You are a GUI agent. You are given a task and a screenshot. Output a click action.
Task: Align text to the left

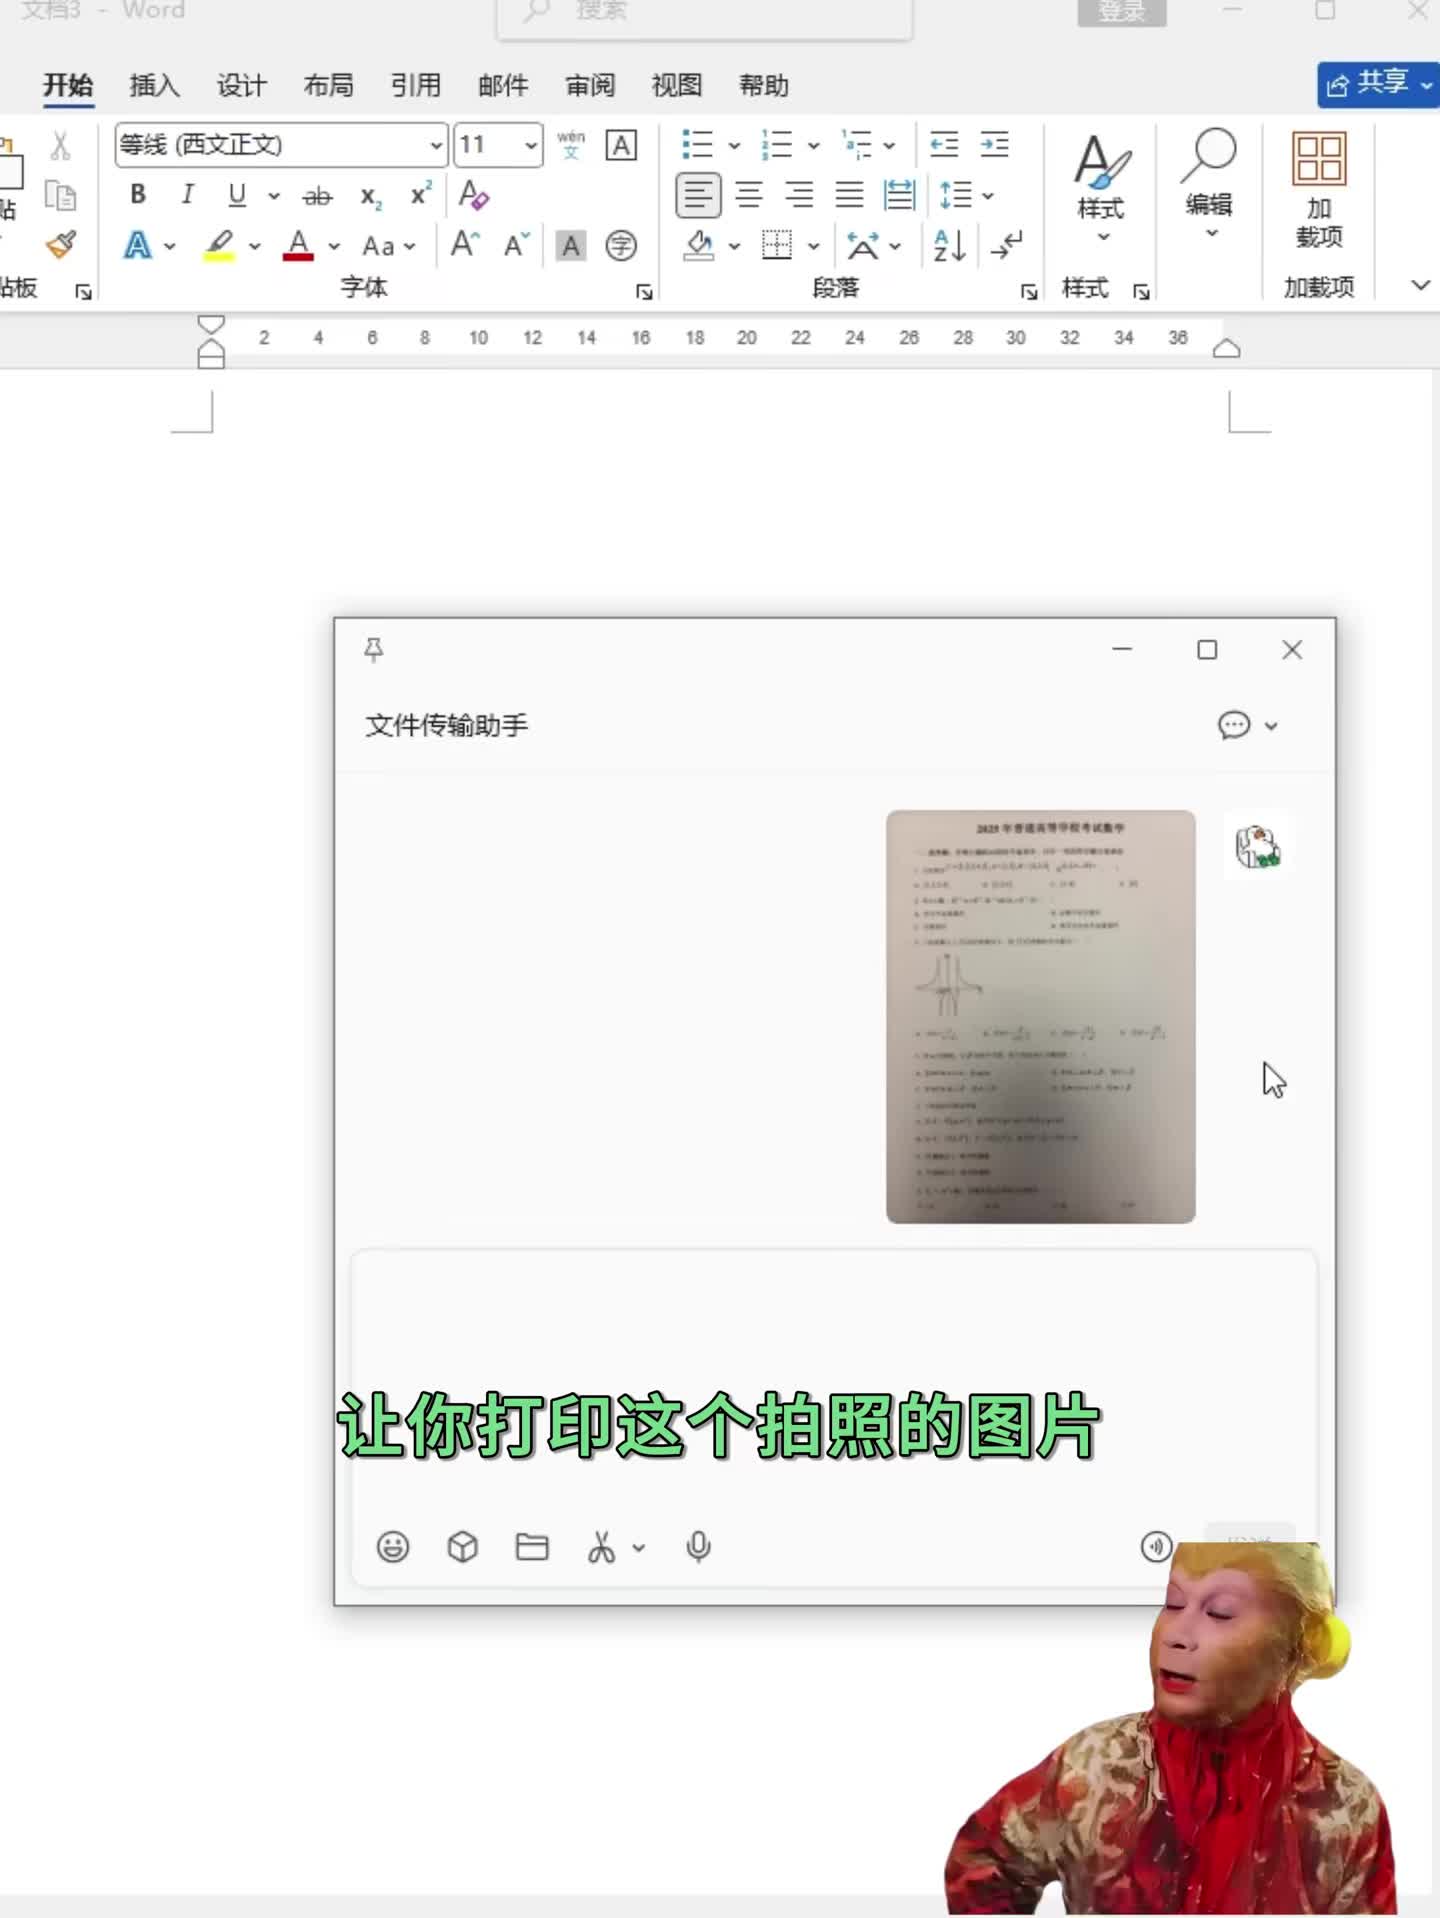[698, 195]
